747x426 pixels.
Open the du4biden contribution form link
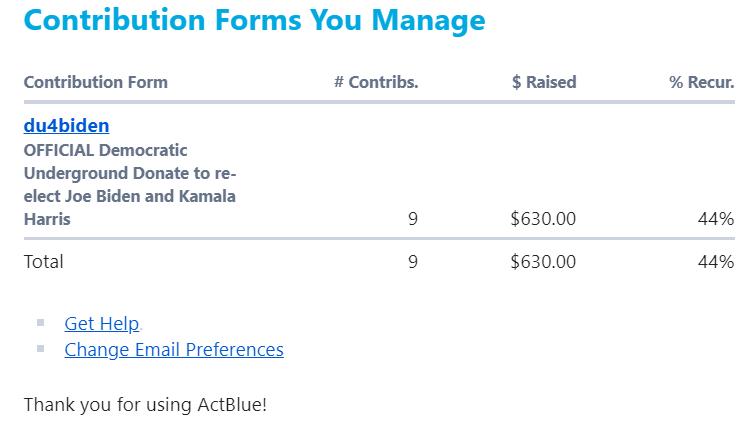pos(66,126)
